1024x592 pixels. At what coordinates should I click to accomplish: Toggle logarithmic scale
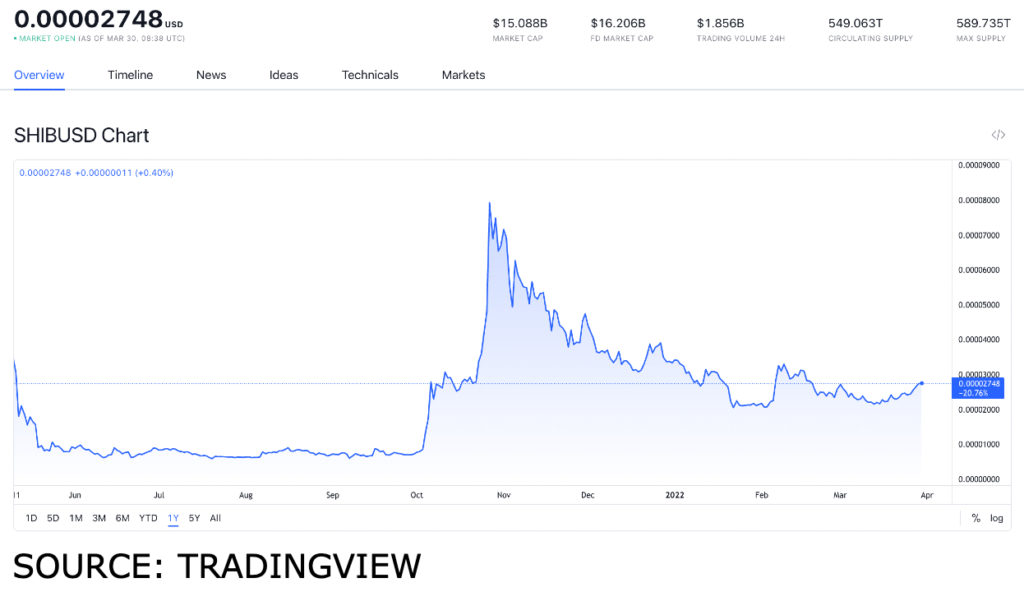(997, 518)
